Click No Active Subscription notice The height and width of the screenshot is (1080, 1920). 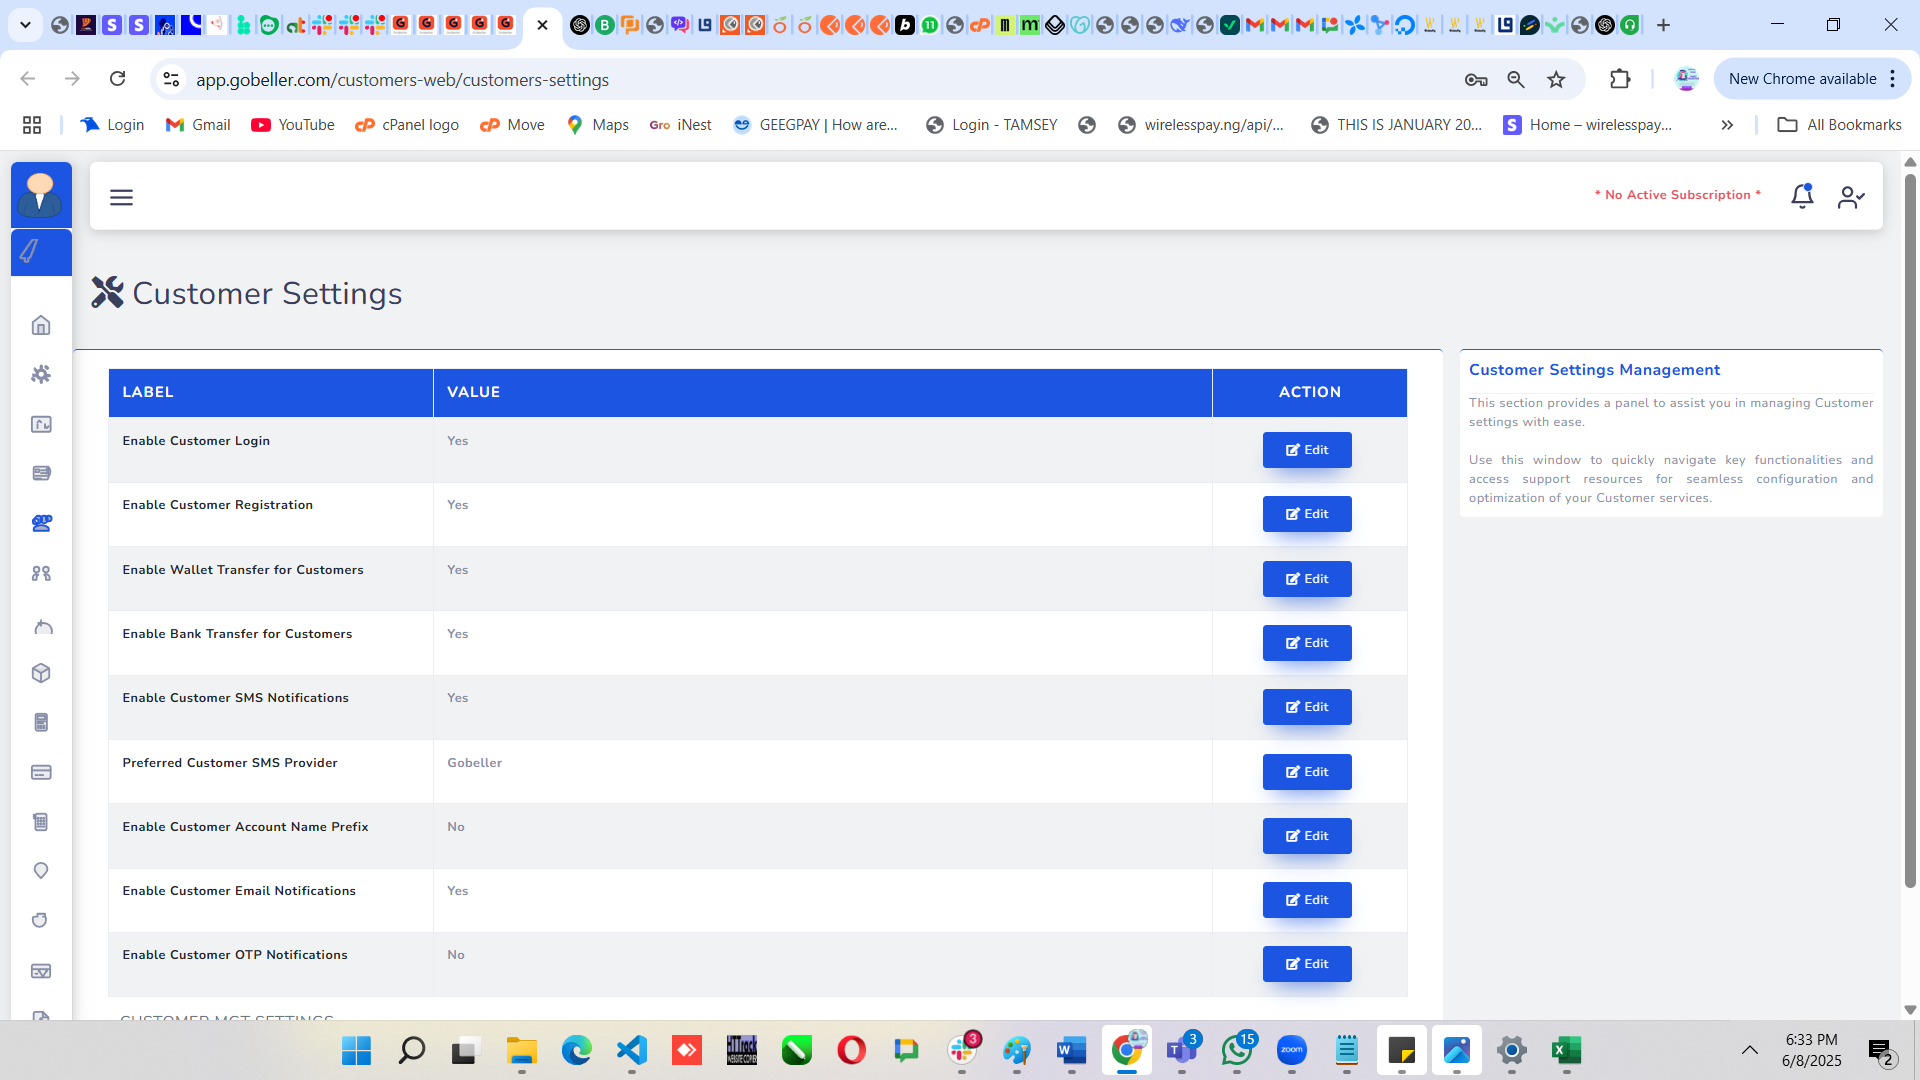[x=1677, y=195]
